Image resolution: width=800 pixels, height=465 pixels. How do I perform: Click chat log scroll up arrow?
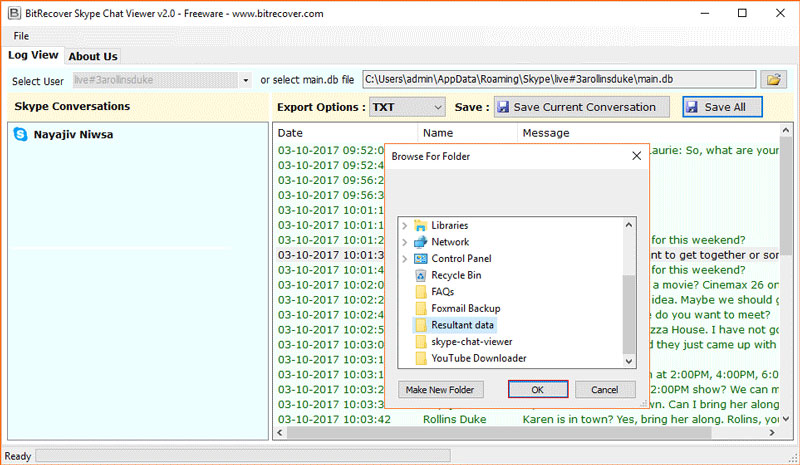click(x=786, y=131)
